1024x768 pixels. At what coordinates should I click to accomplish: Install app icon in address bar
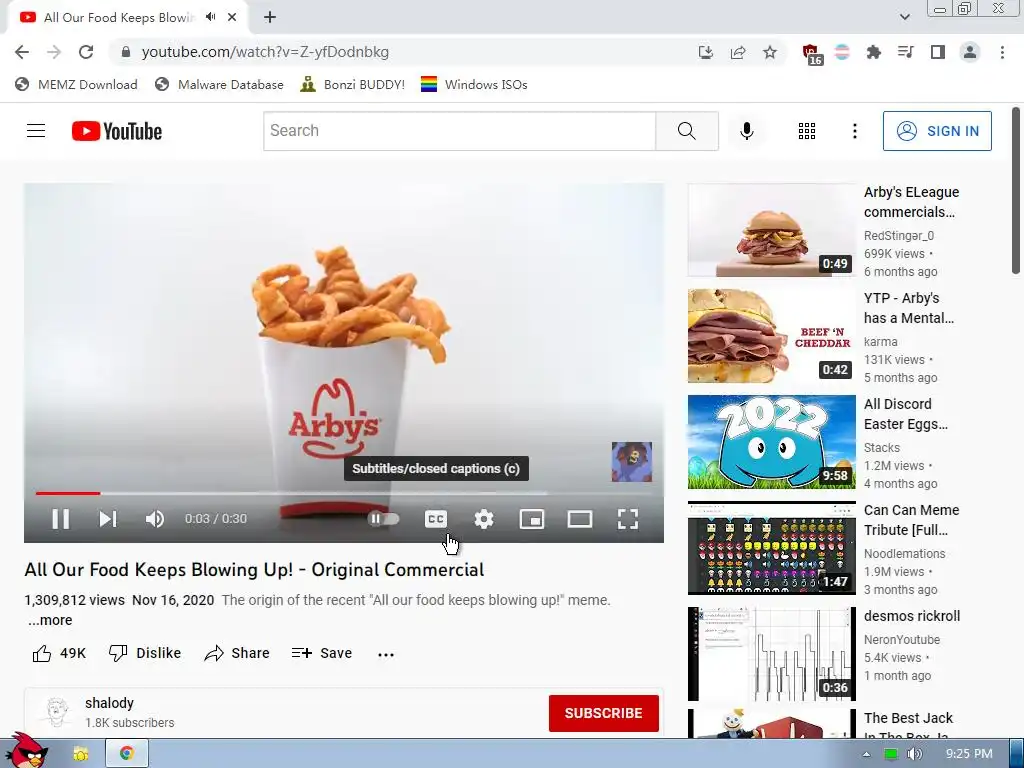click(x=705, y=52)
